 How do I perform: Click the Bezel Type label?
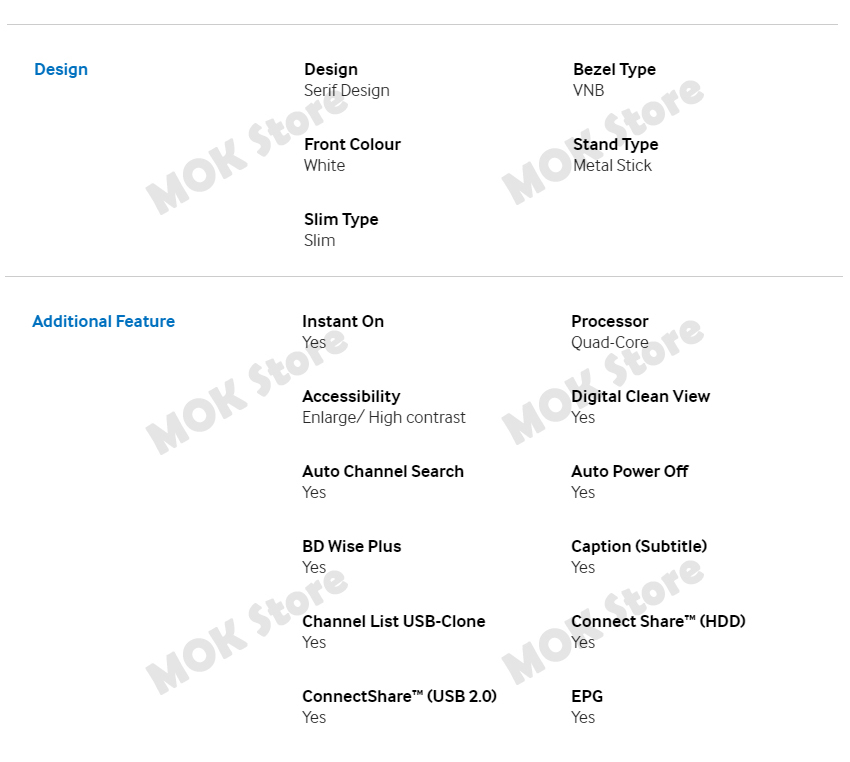(x=614, y=70)
